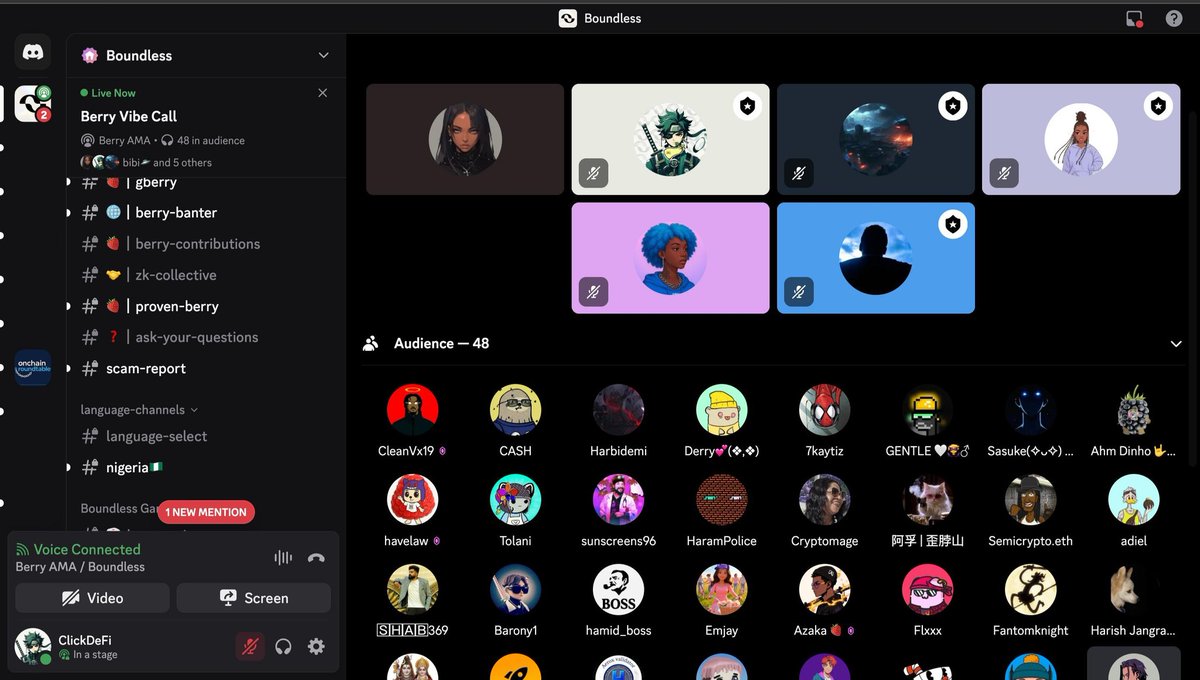The width and height of the screenshot is (1200, 680).
Task: Click Voice Connected status text
Action: pos(87,549)
